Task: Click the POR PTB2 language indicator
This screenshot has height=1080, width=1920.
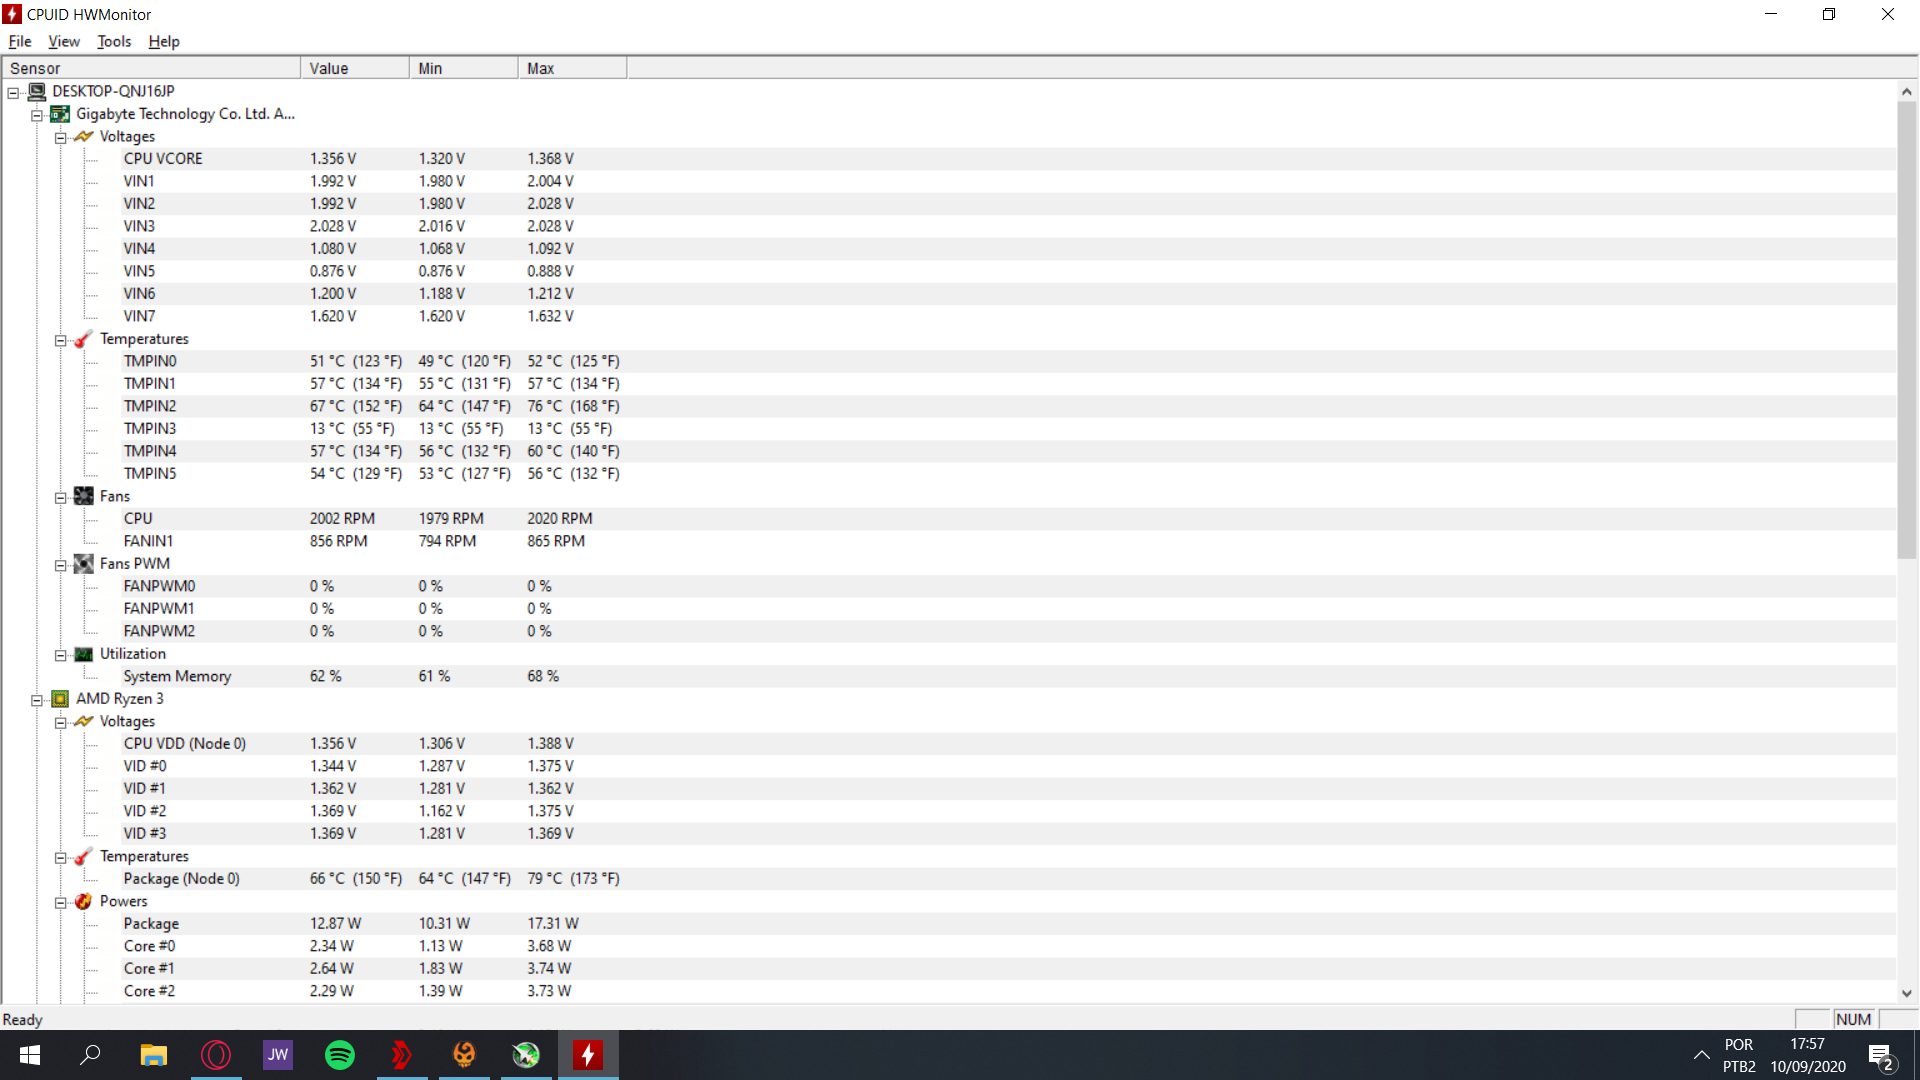Action: (1738, 1055)
